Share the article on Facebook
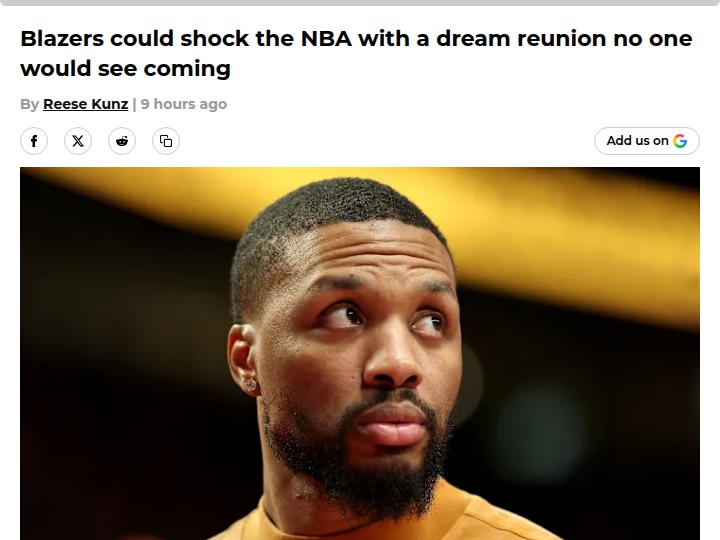The width and height of the screenshot is (720, 540). pyautogui.click(x=34, y=141)
